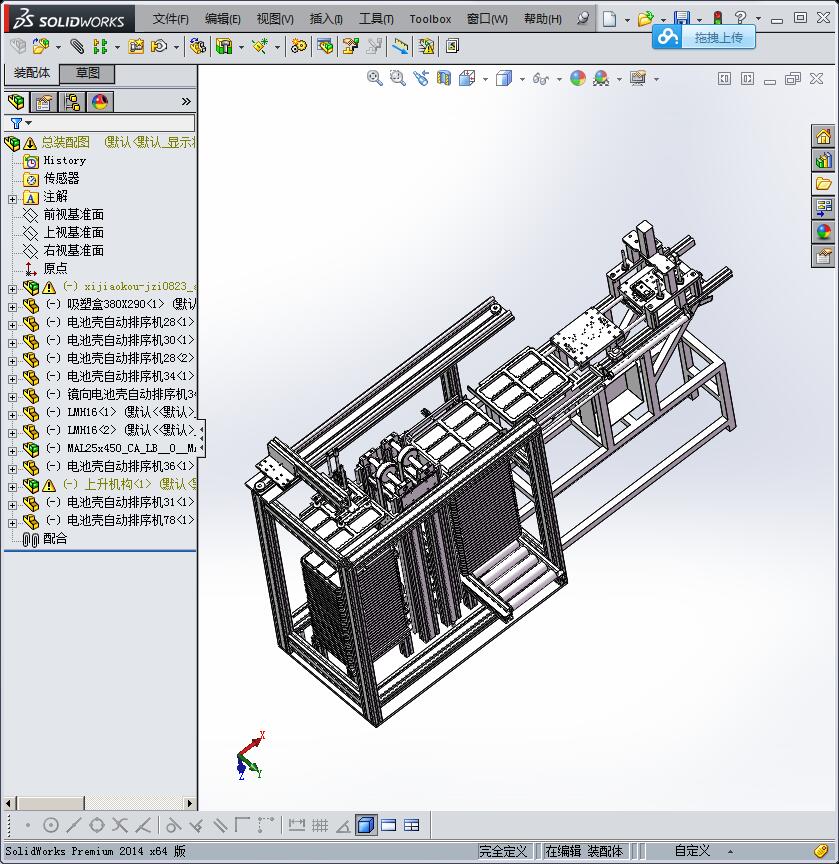Image resolution: width=839 pixels, height=864 pixels.
Task: Click 自定义 units in status bar
Action: coord(692,851)
